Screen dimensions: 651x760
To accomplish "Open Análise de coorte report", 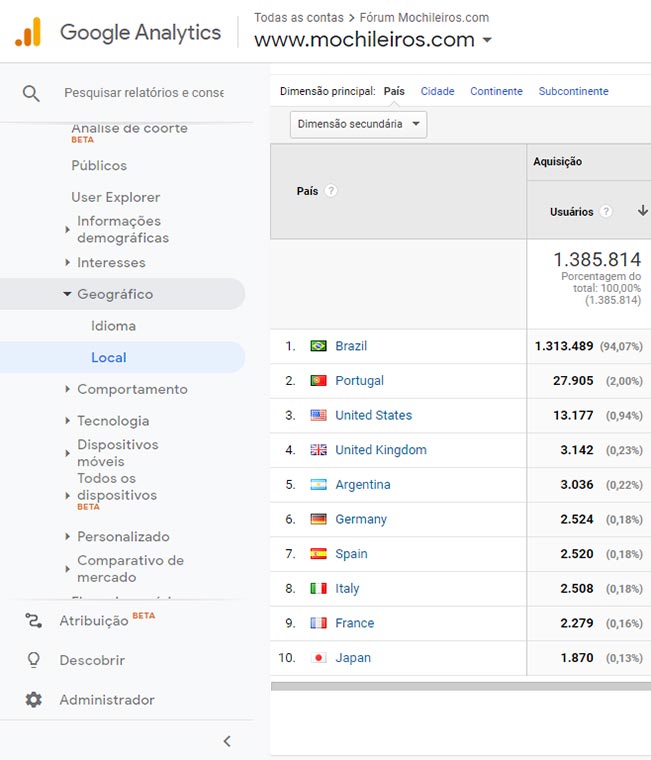I will tap(129, 129).
